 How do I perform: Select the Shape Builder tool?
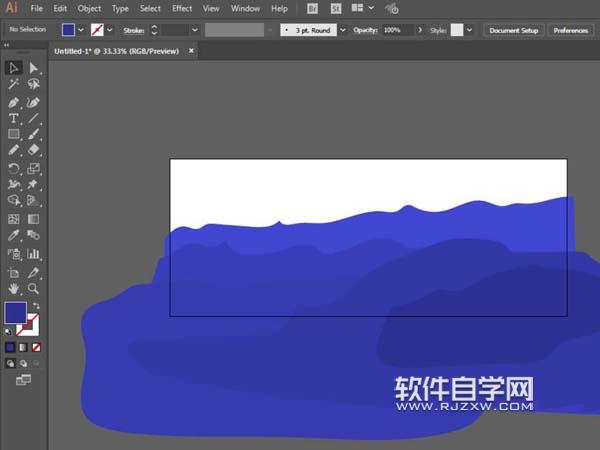click(13, 200)
